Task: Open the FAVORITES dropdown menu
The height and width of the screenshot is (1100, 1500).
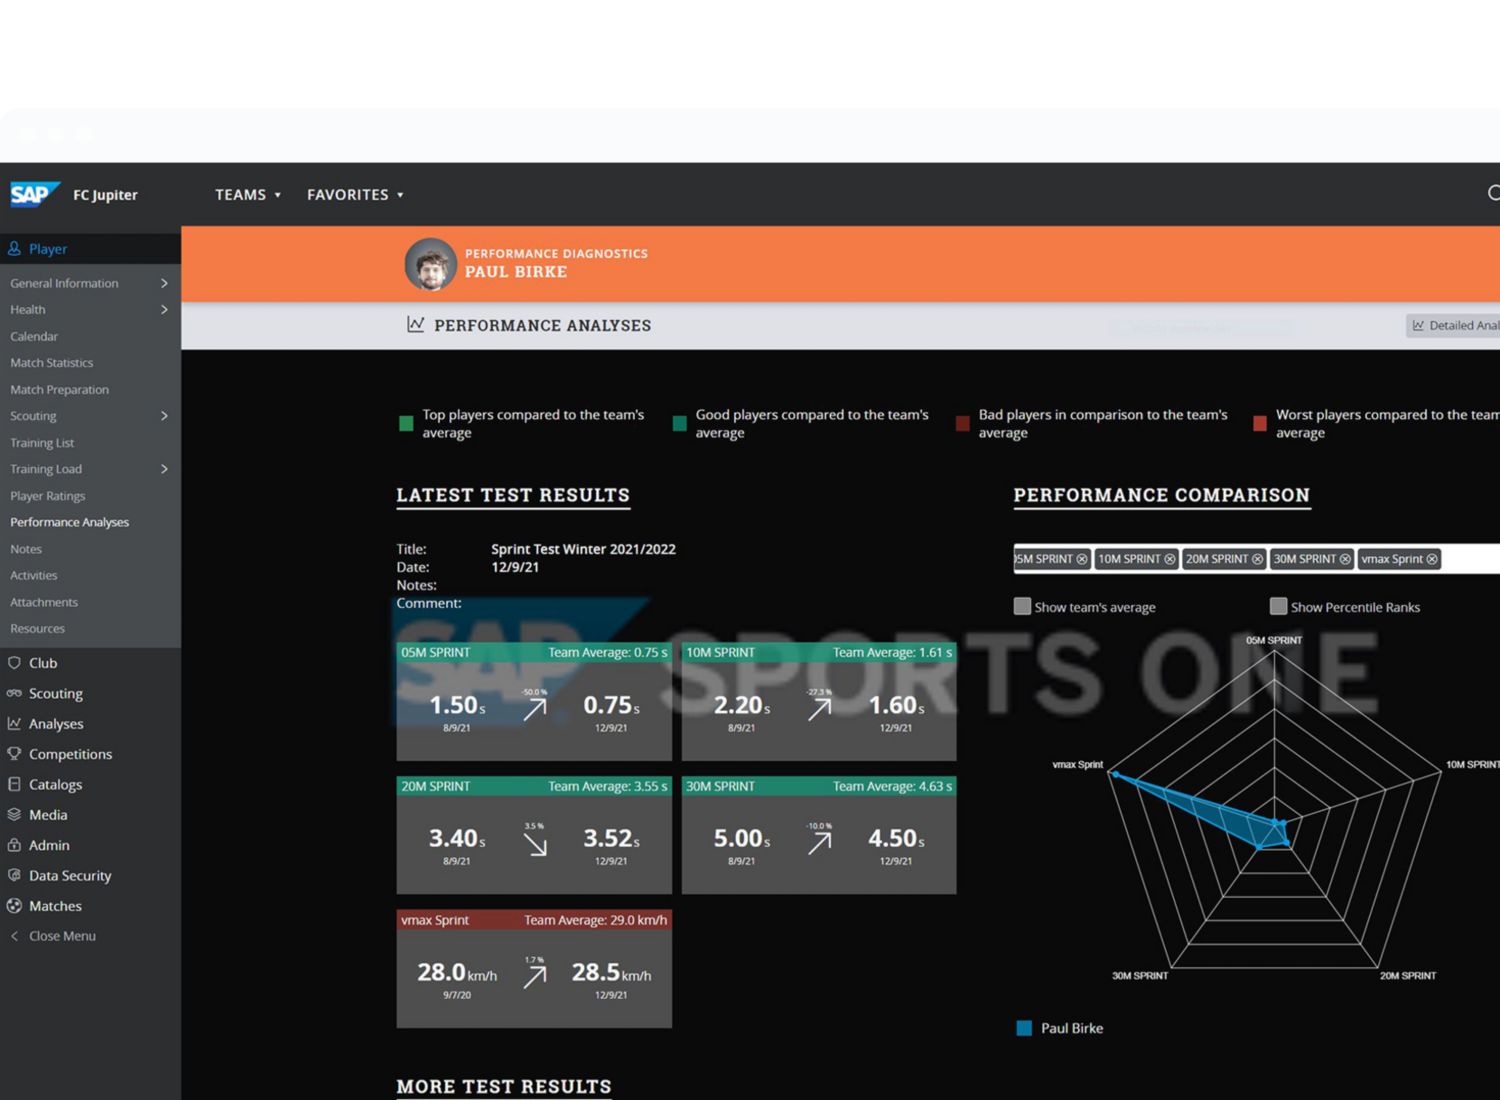Action: tap(355, 195)
